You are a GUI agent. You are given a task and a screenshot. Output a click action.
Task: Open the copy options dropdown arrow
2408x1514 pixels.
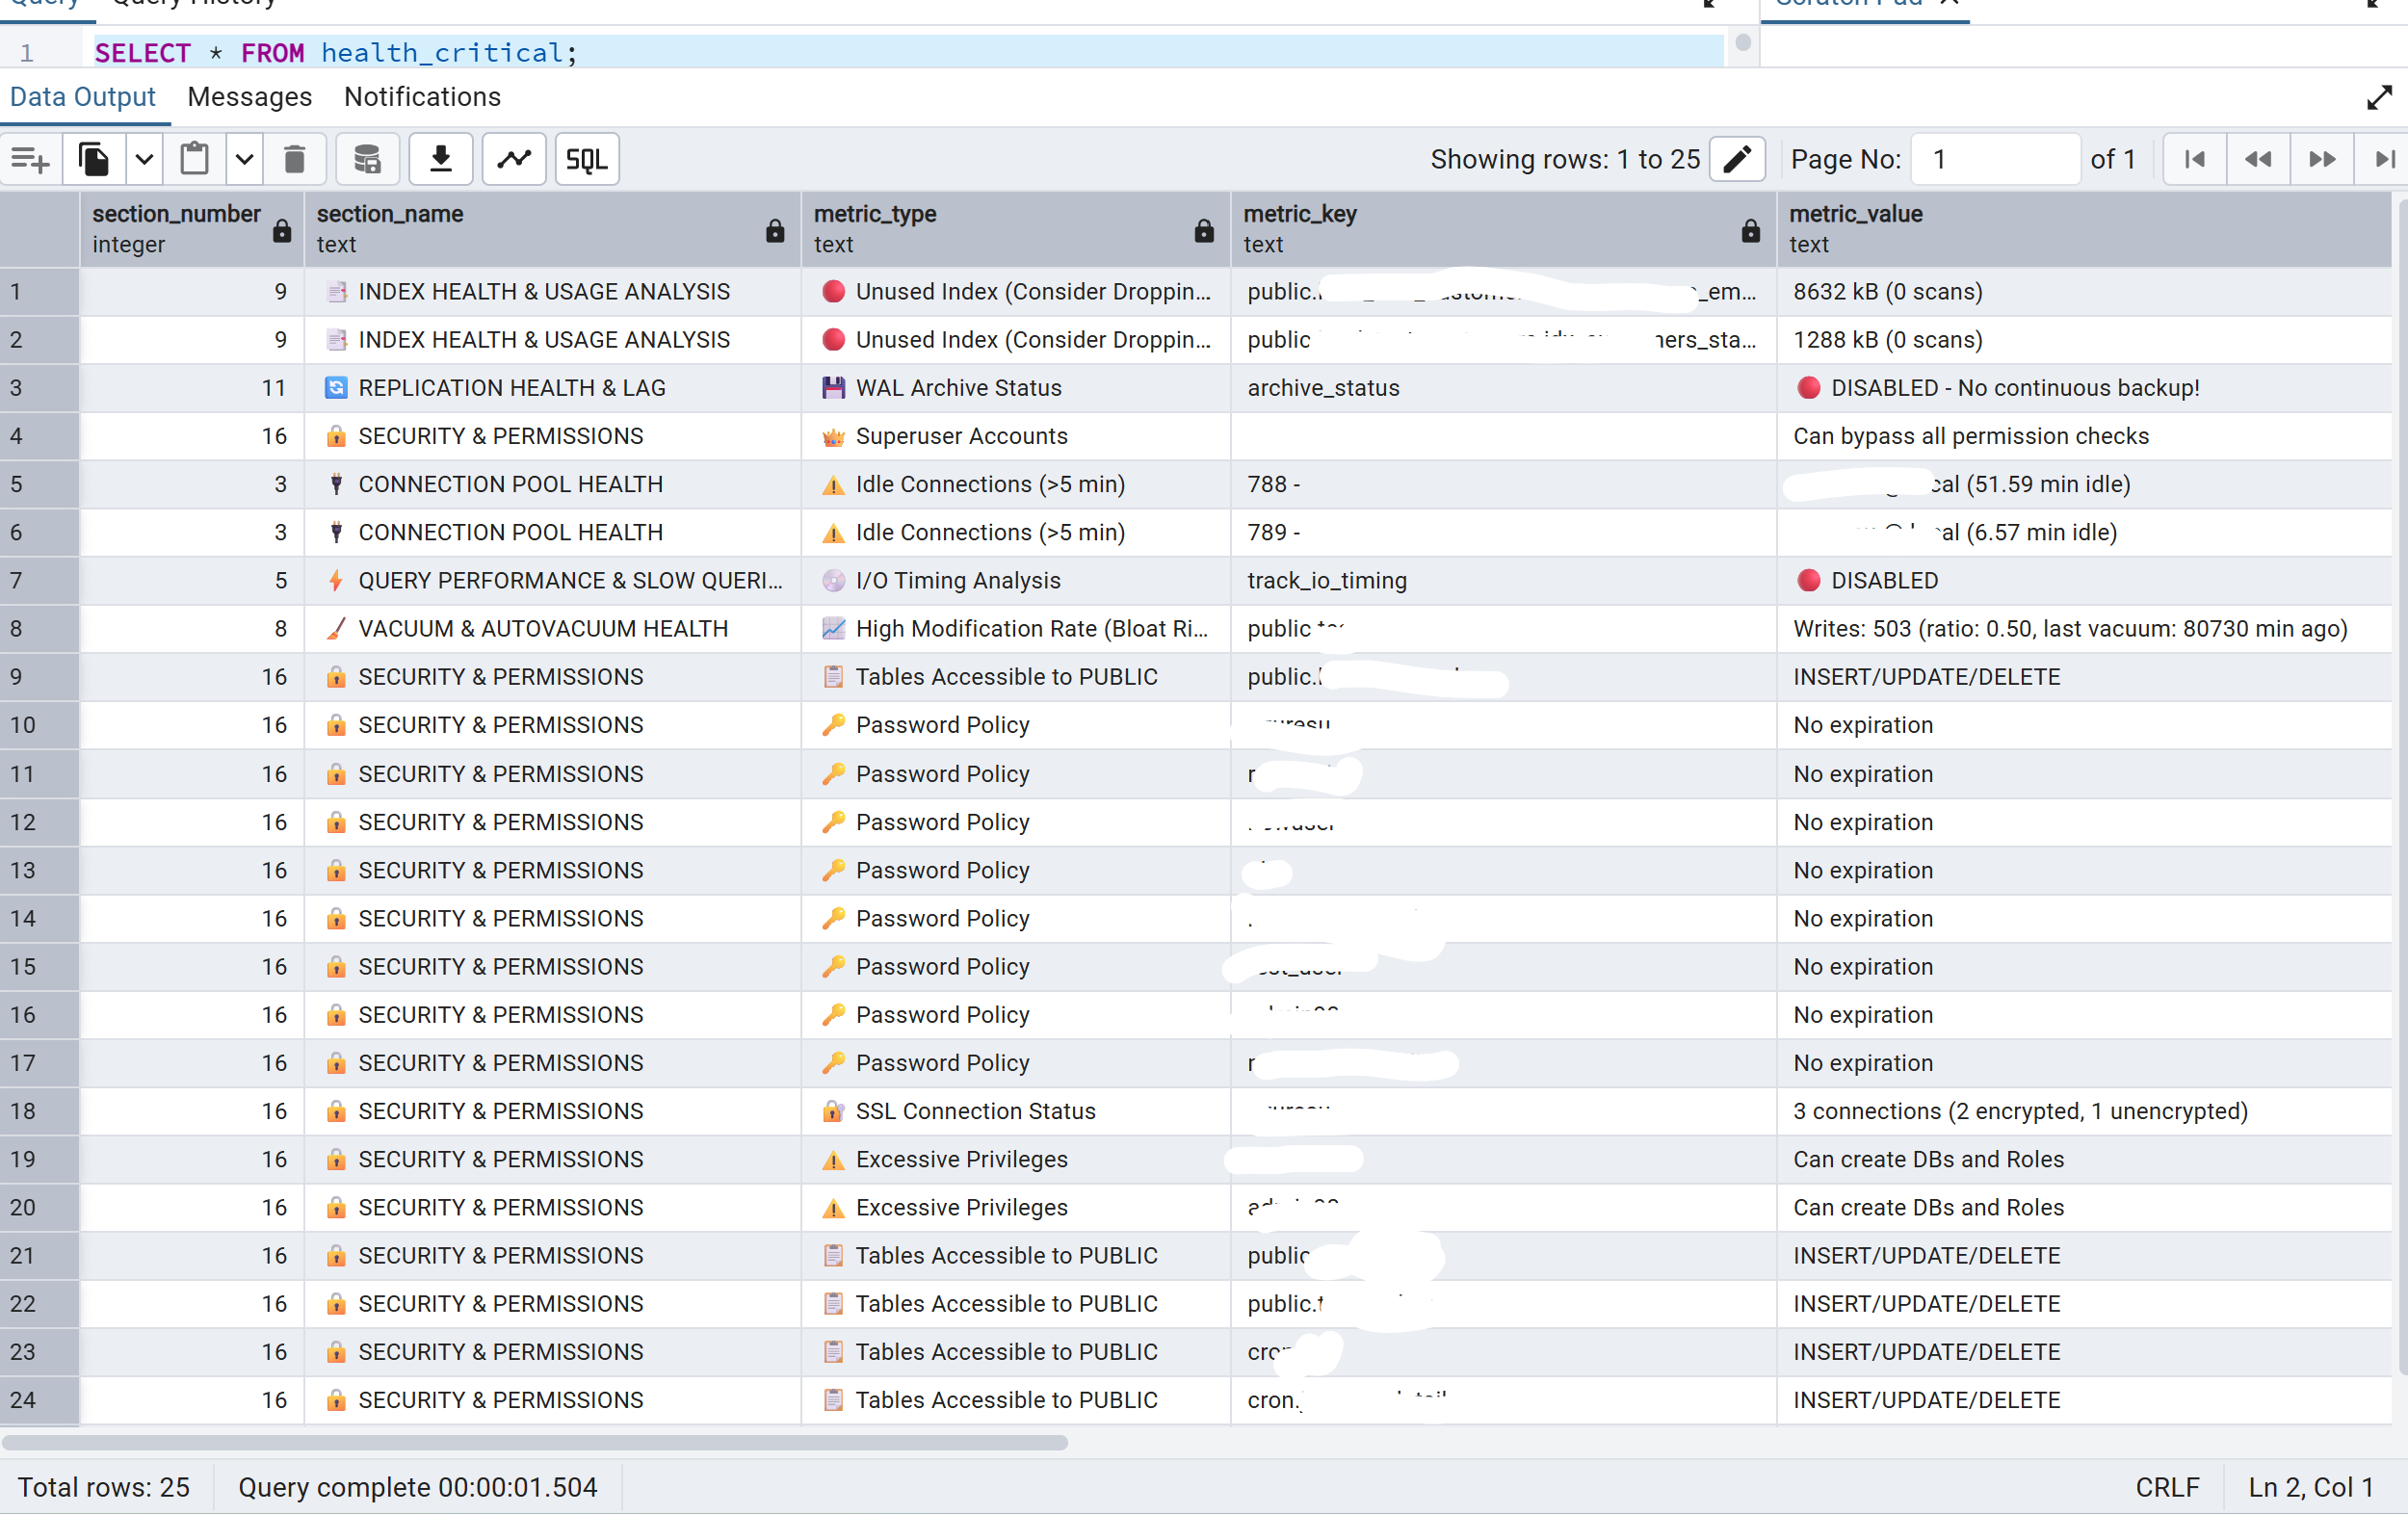[144, 159]
